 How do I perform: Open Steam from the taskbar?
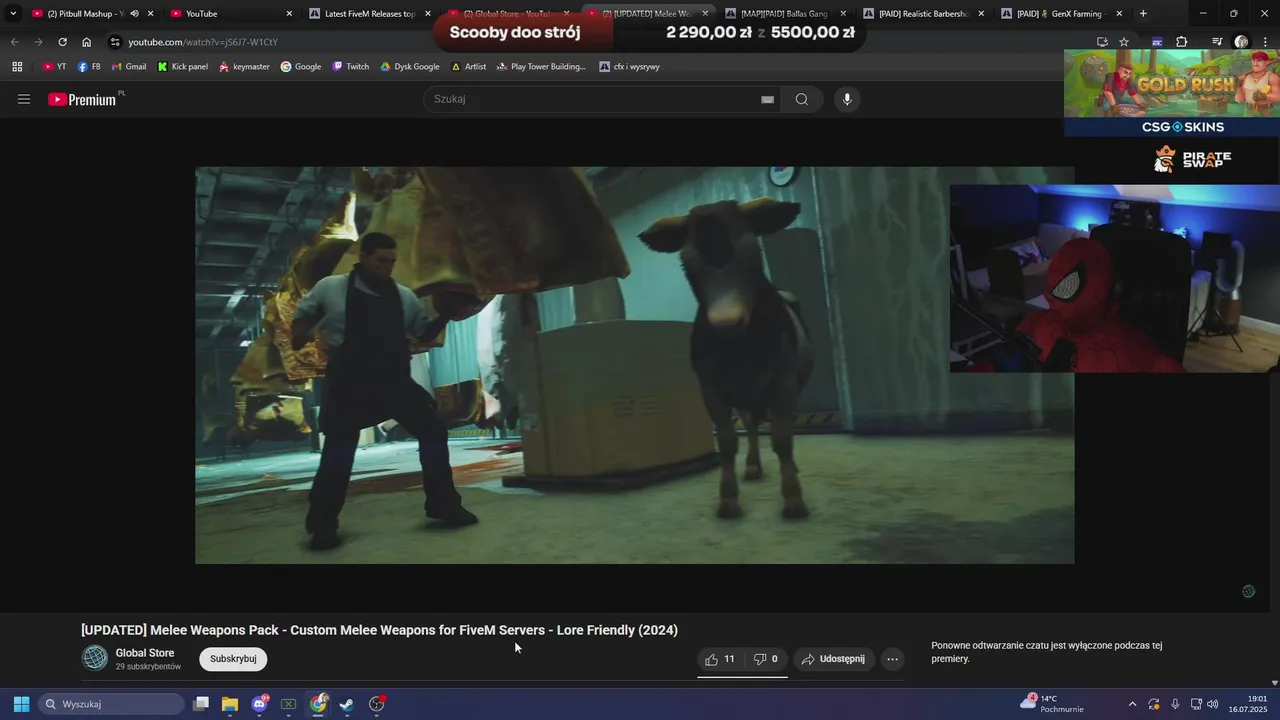[x=346, y=704]
